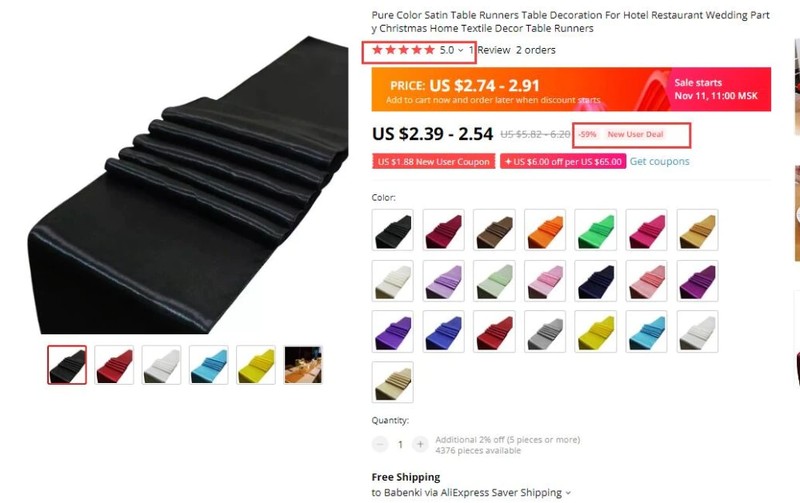Decrease quantity with the minus button
Image resolution: width=800 pixels, height=503 pixels.
[x=380, y=444]
